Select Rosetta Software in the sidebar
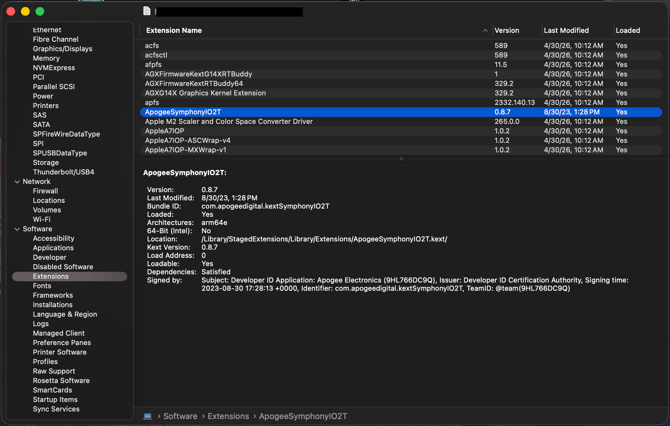Image resolution: width=670 pixels, height=426 pixels. (61, 381)
